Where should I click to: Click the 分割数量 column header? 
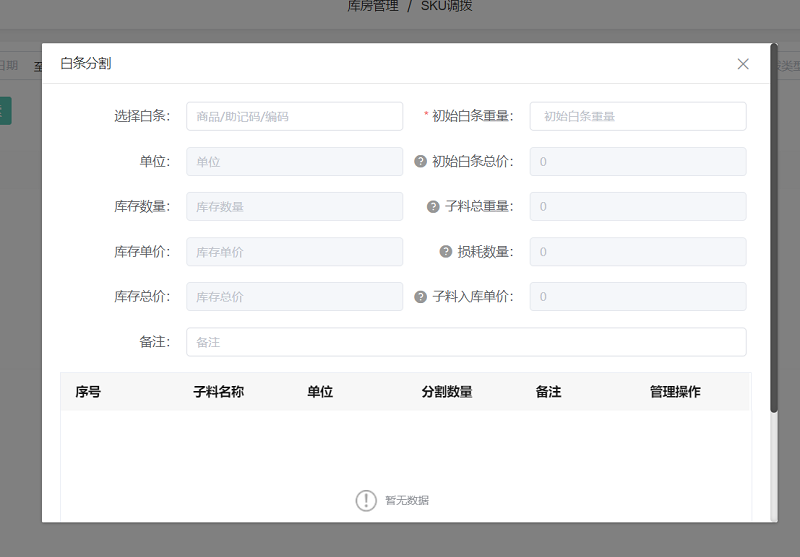(x=447, y=392)
